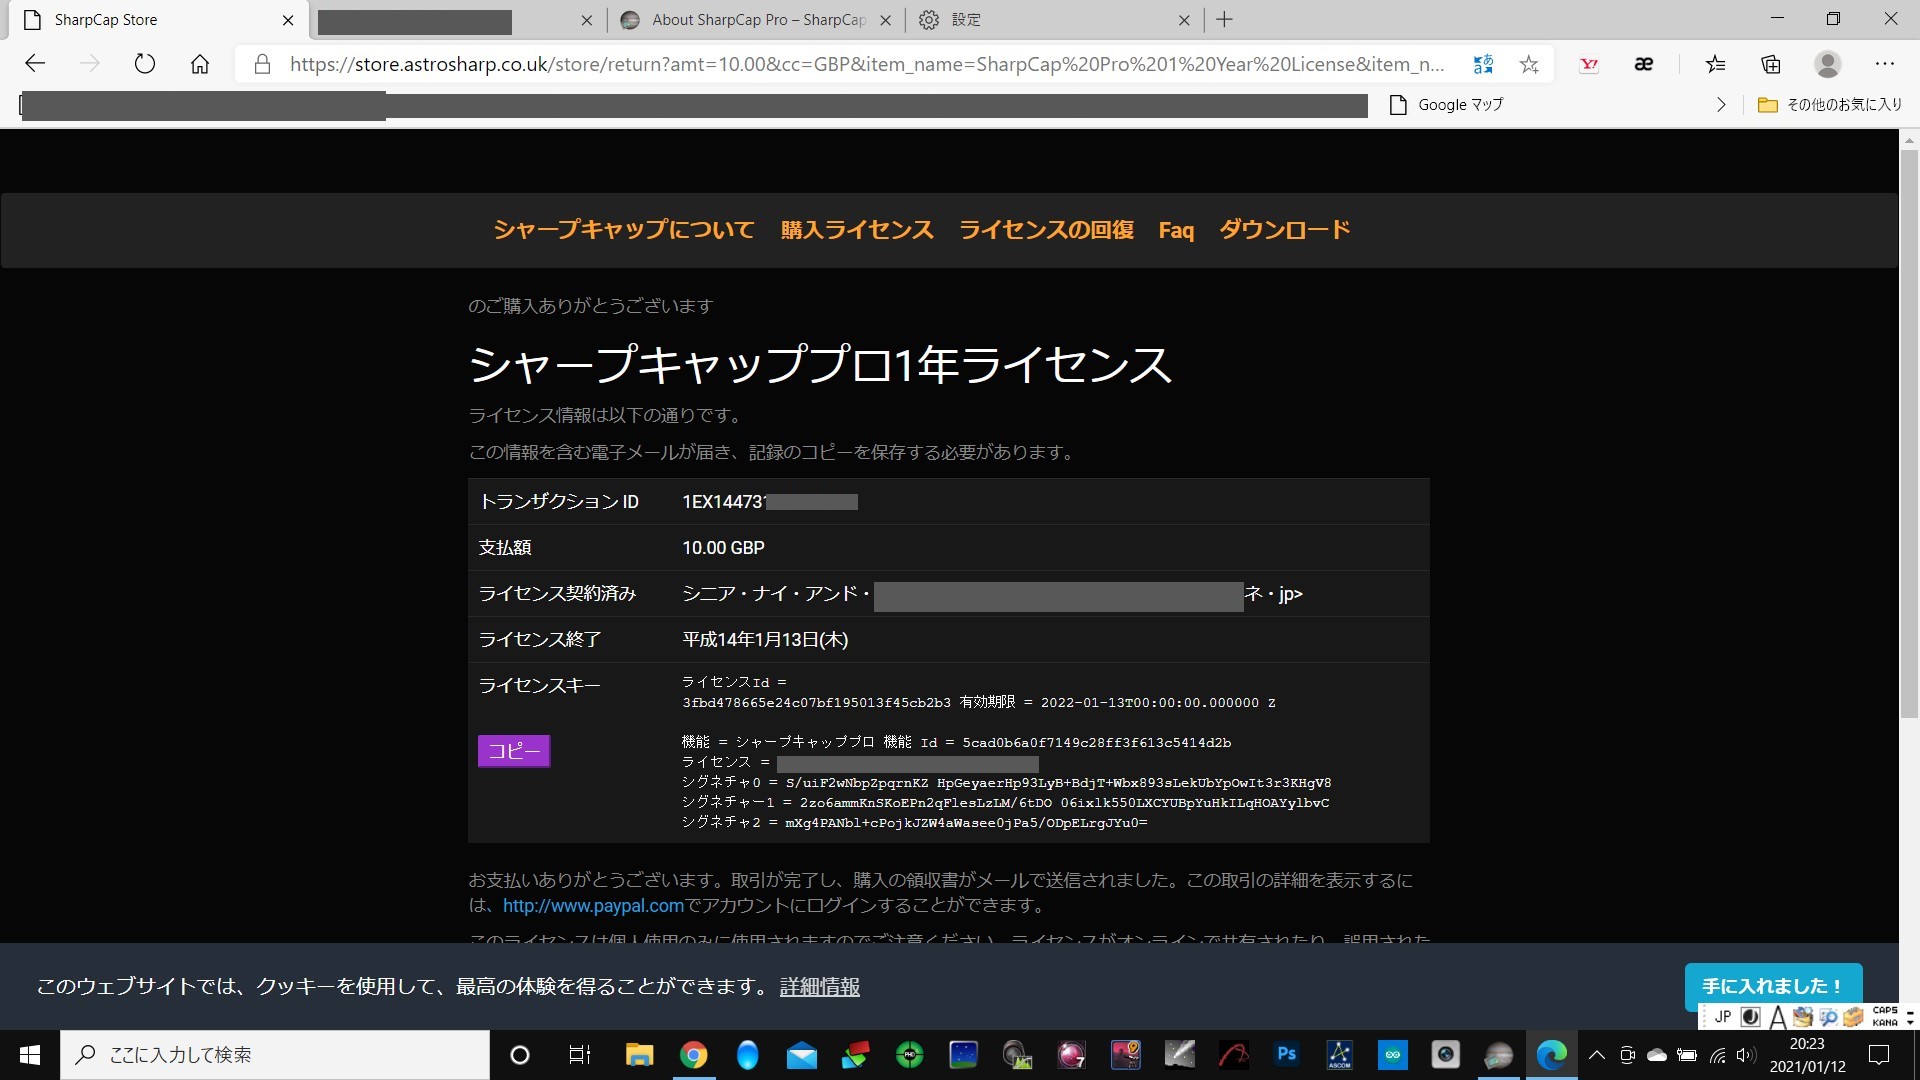Open OneDrive cloud tray icon

pos(1657,1055)
